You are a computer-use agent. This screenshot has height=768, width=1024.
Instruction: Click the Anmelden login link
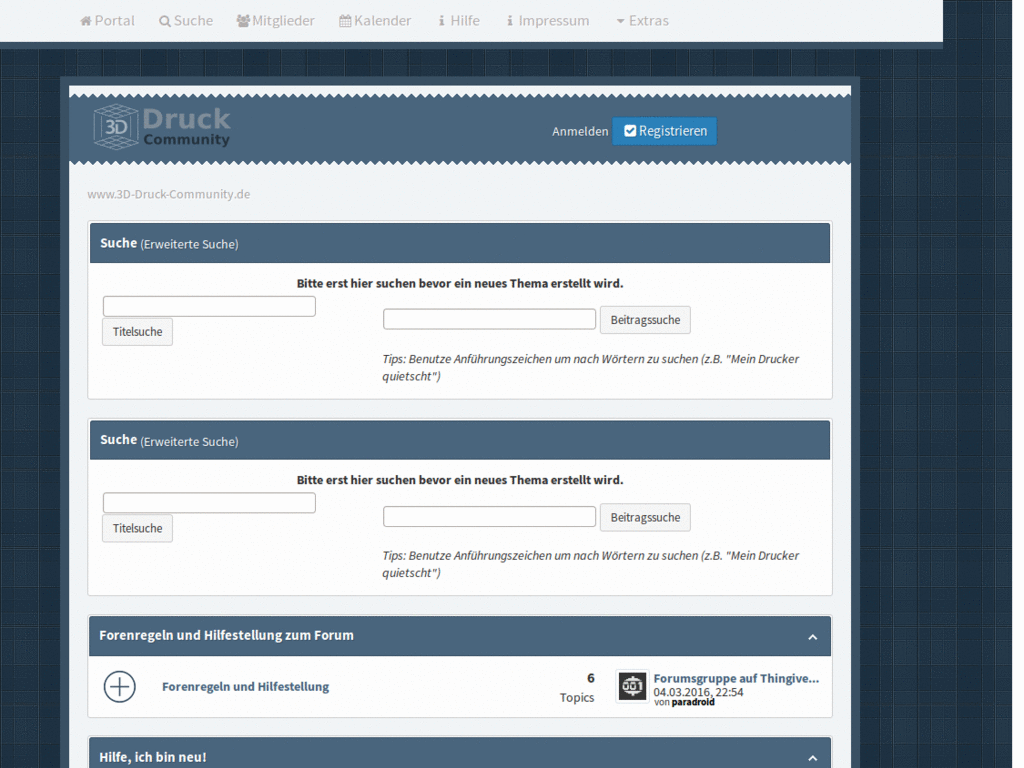coord(580,131)
